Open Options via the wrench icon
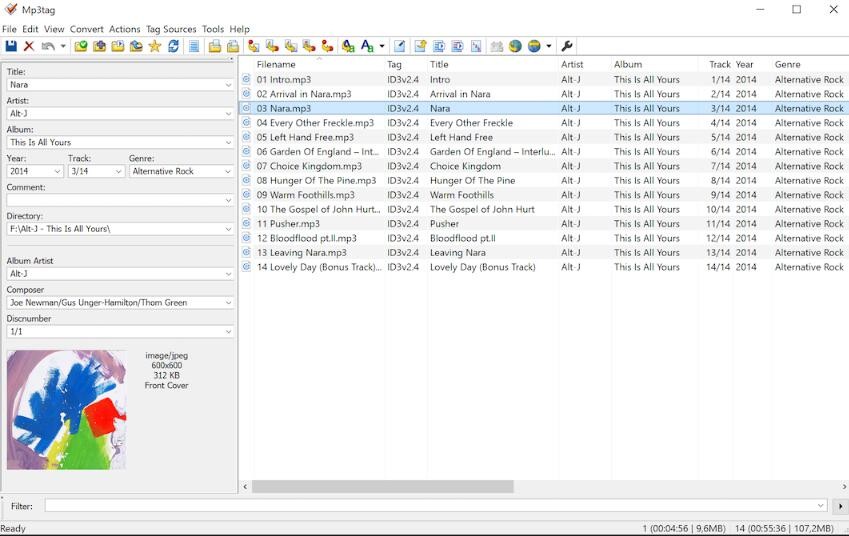849x536 pixels. pyautogui.click(x=567, y=46)
